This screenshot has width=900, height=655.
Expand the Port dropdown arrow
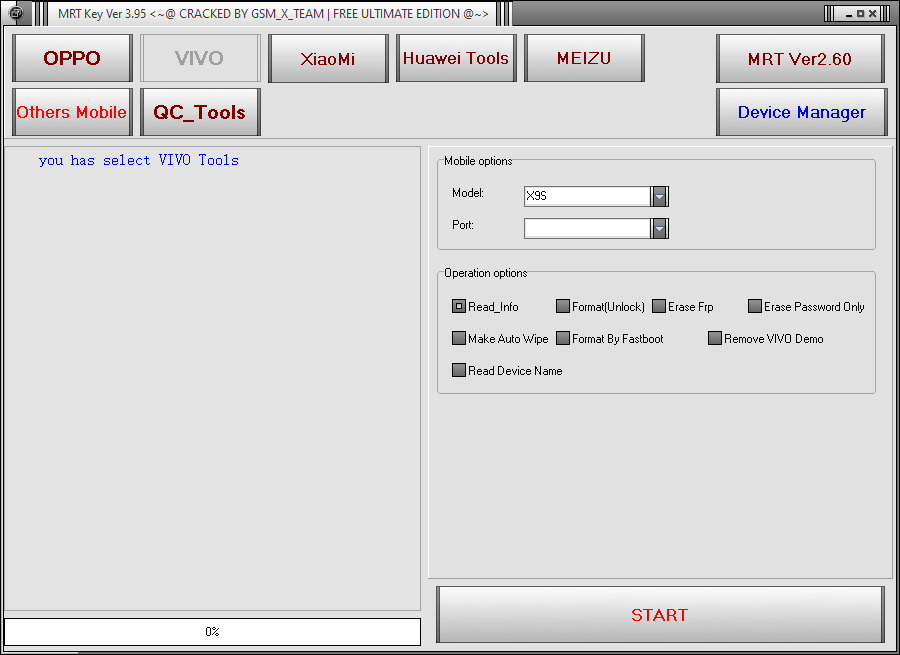click(660, 228)
